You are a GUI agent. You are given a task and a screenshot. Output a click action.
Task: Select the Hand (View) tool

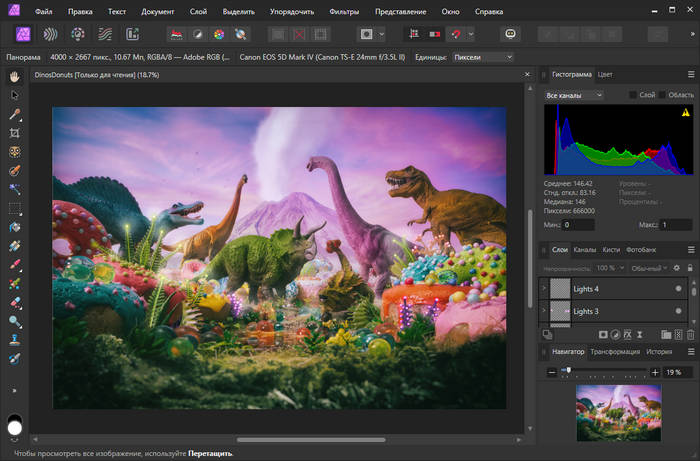pyautogui.click(x=15, y=76)
